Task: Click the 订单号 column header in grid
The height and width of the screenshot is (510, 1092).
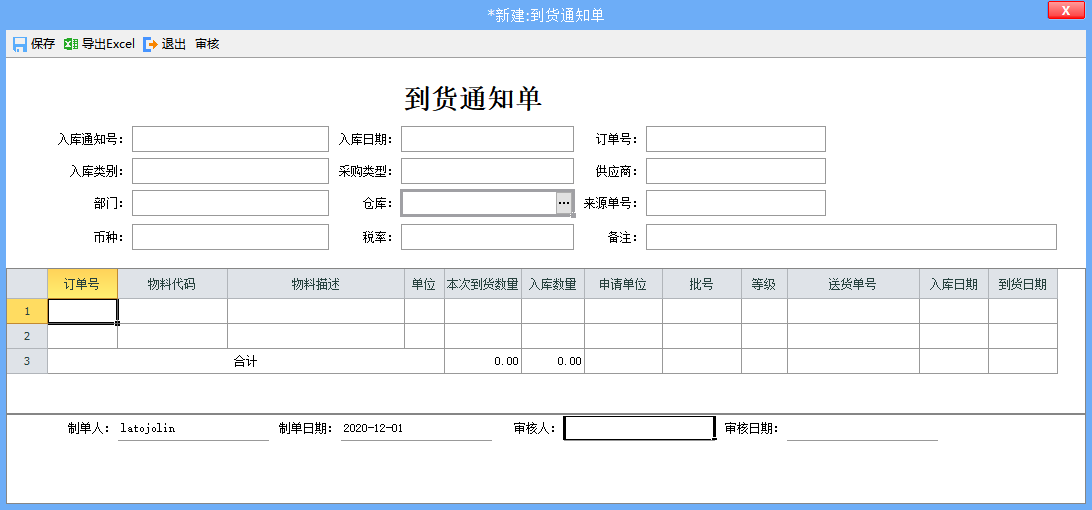Action: pyautogui.click(x=82, y=284)
